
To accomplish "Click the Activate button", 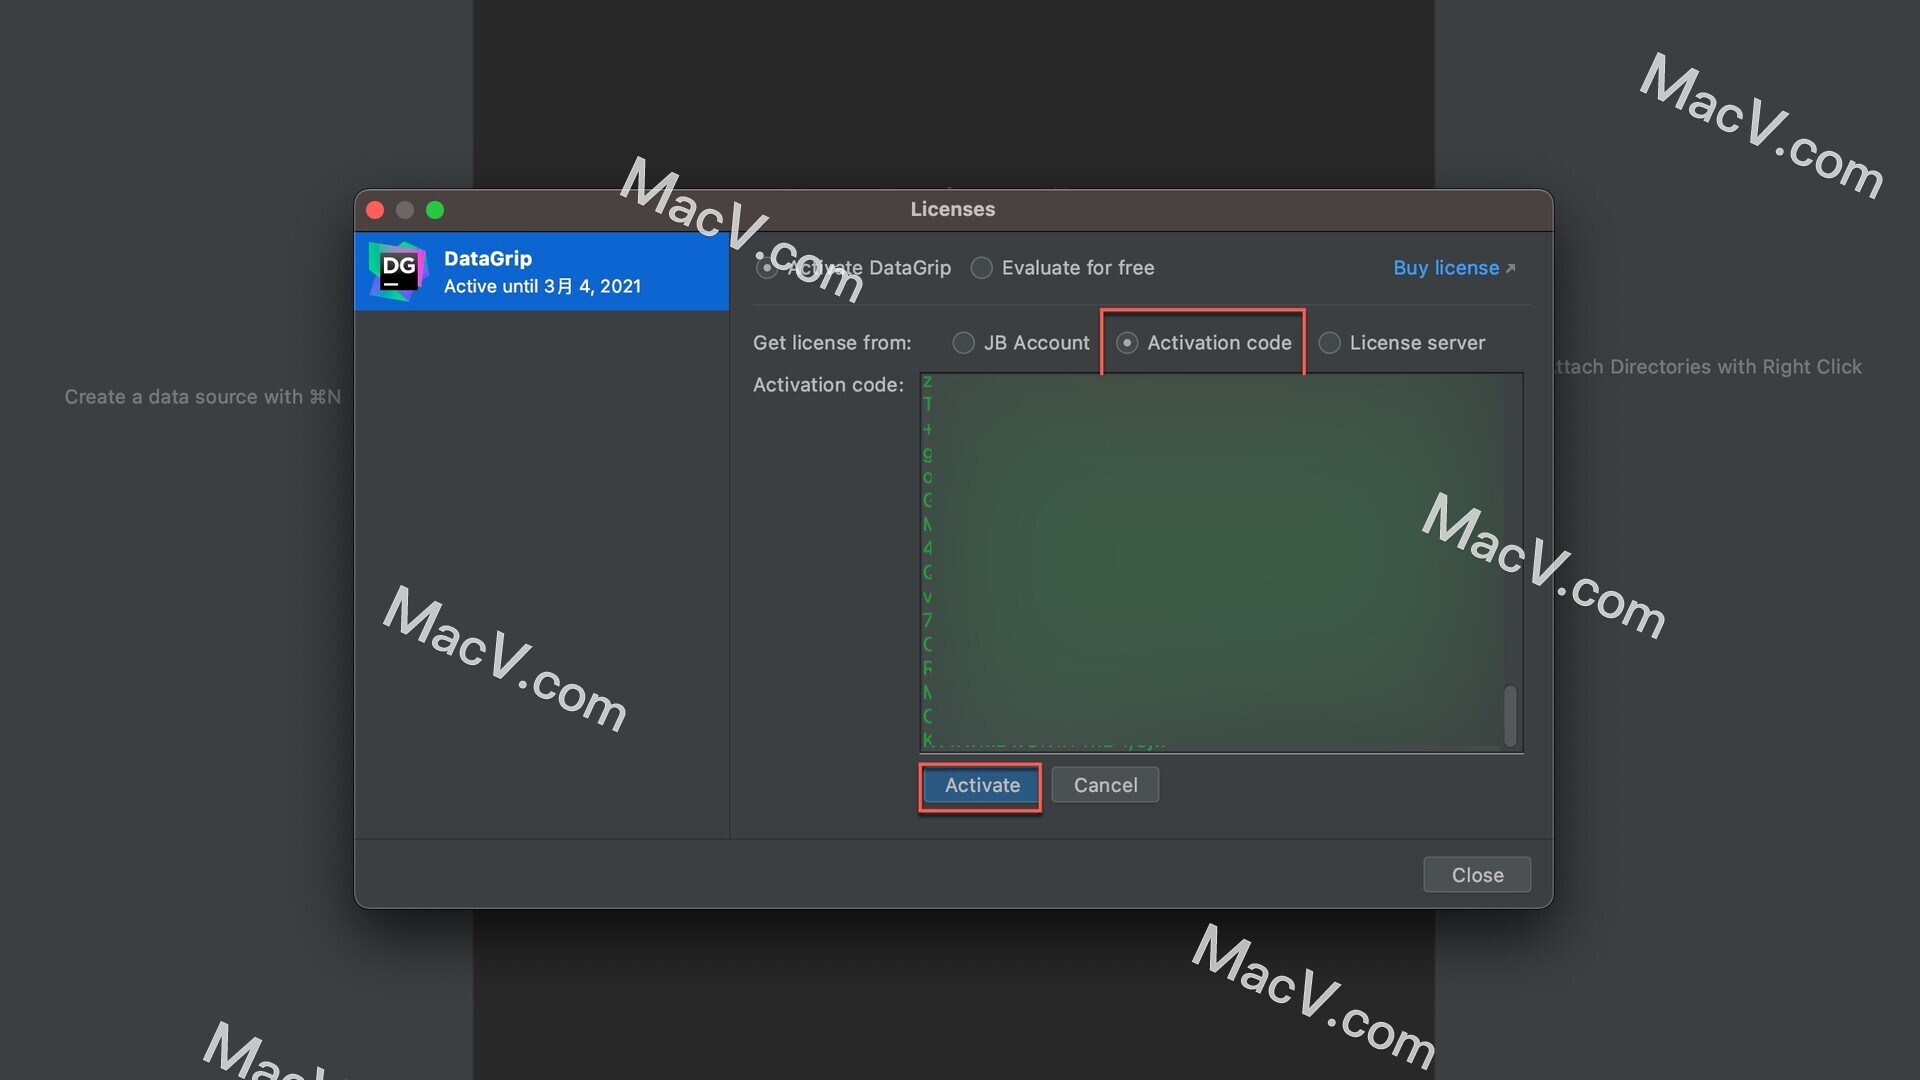I will (x=981, y=786).
